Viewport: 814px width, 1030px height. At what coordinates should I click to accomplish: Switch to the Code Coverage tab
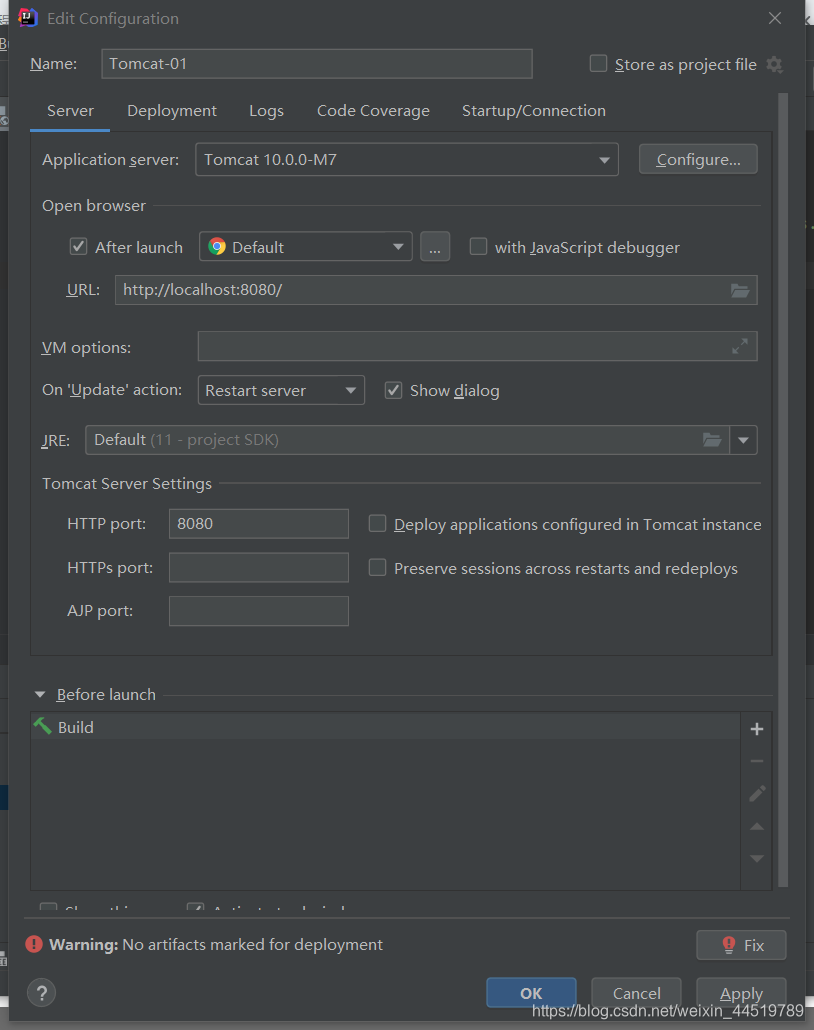(x=373, y=110)
